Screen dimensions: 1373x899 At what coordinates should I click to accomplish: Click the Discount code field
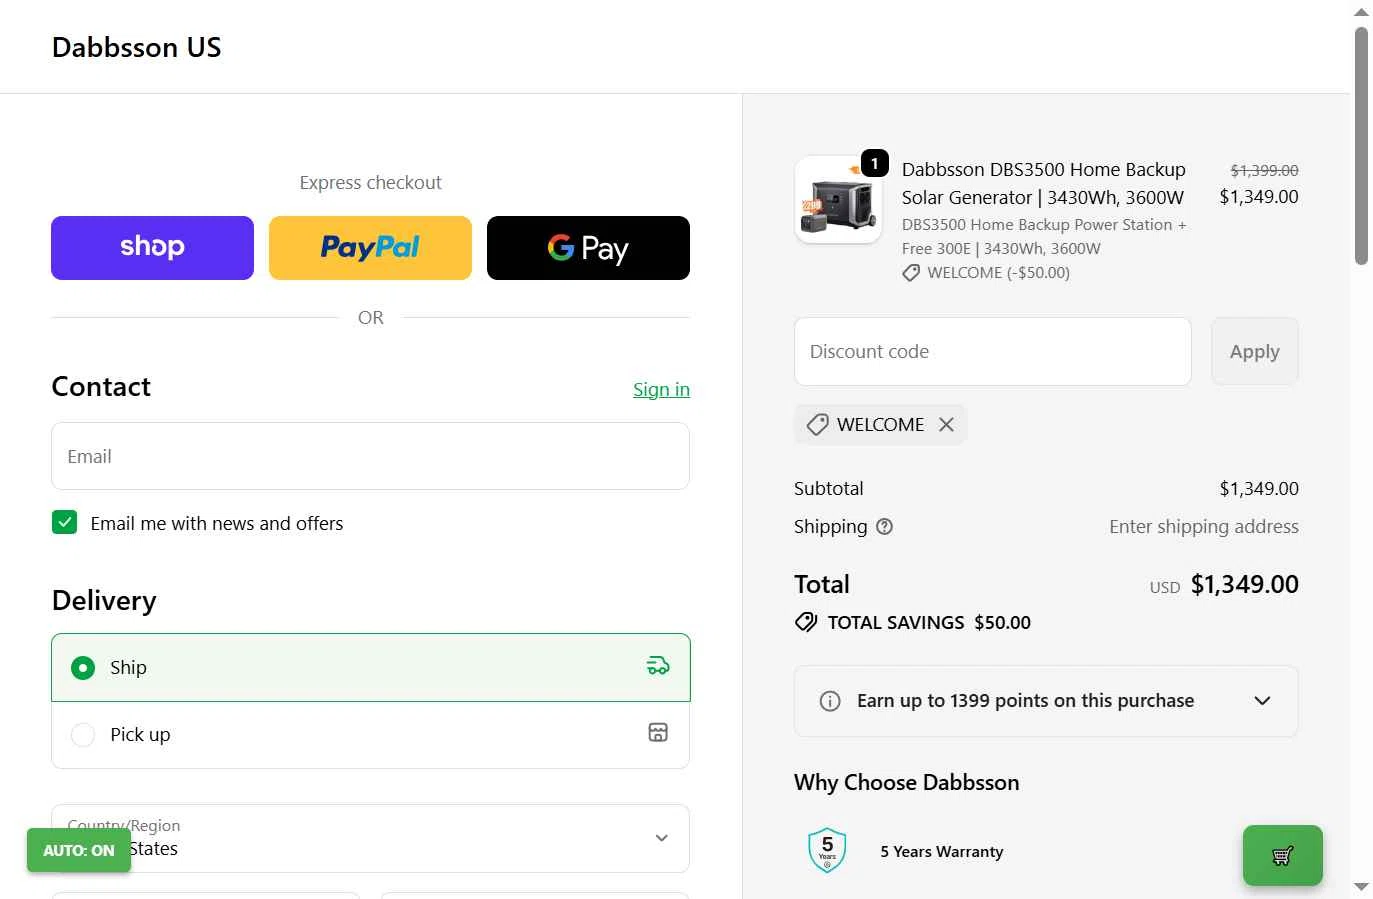coord(992,351)
